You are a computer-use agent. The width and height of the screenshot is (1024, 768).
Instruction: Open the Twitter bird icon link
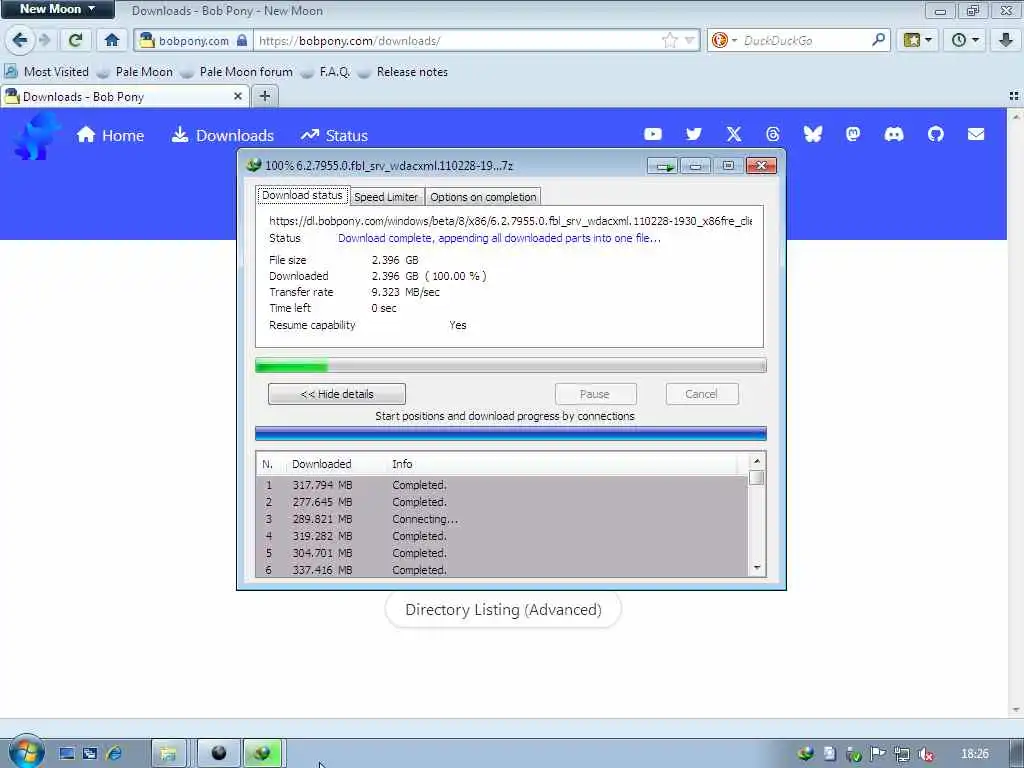pos(694,135)
